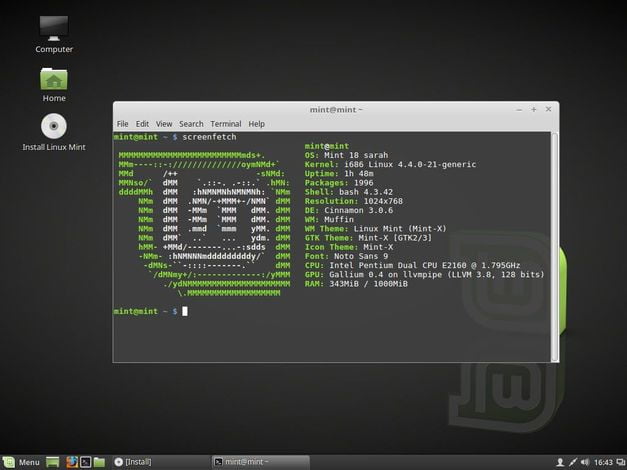Click the 'WM Theme: Linux Mint (Mint-X)' line
627x470 pixels.
(375, 229)
